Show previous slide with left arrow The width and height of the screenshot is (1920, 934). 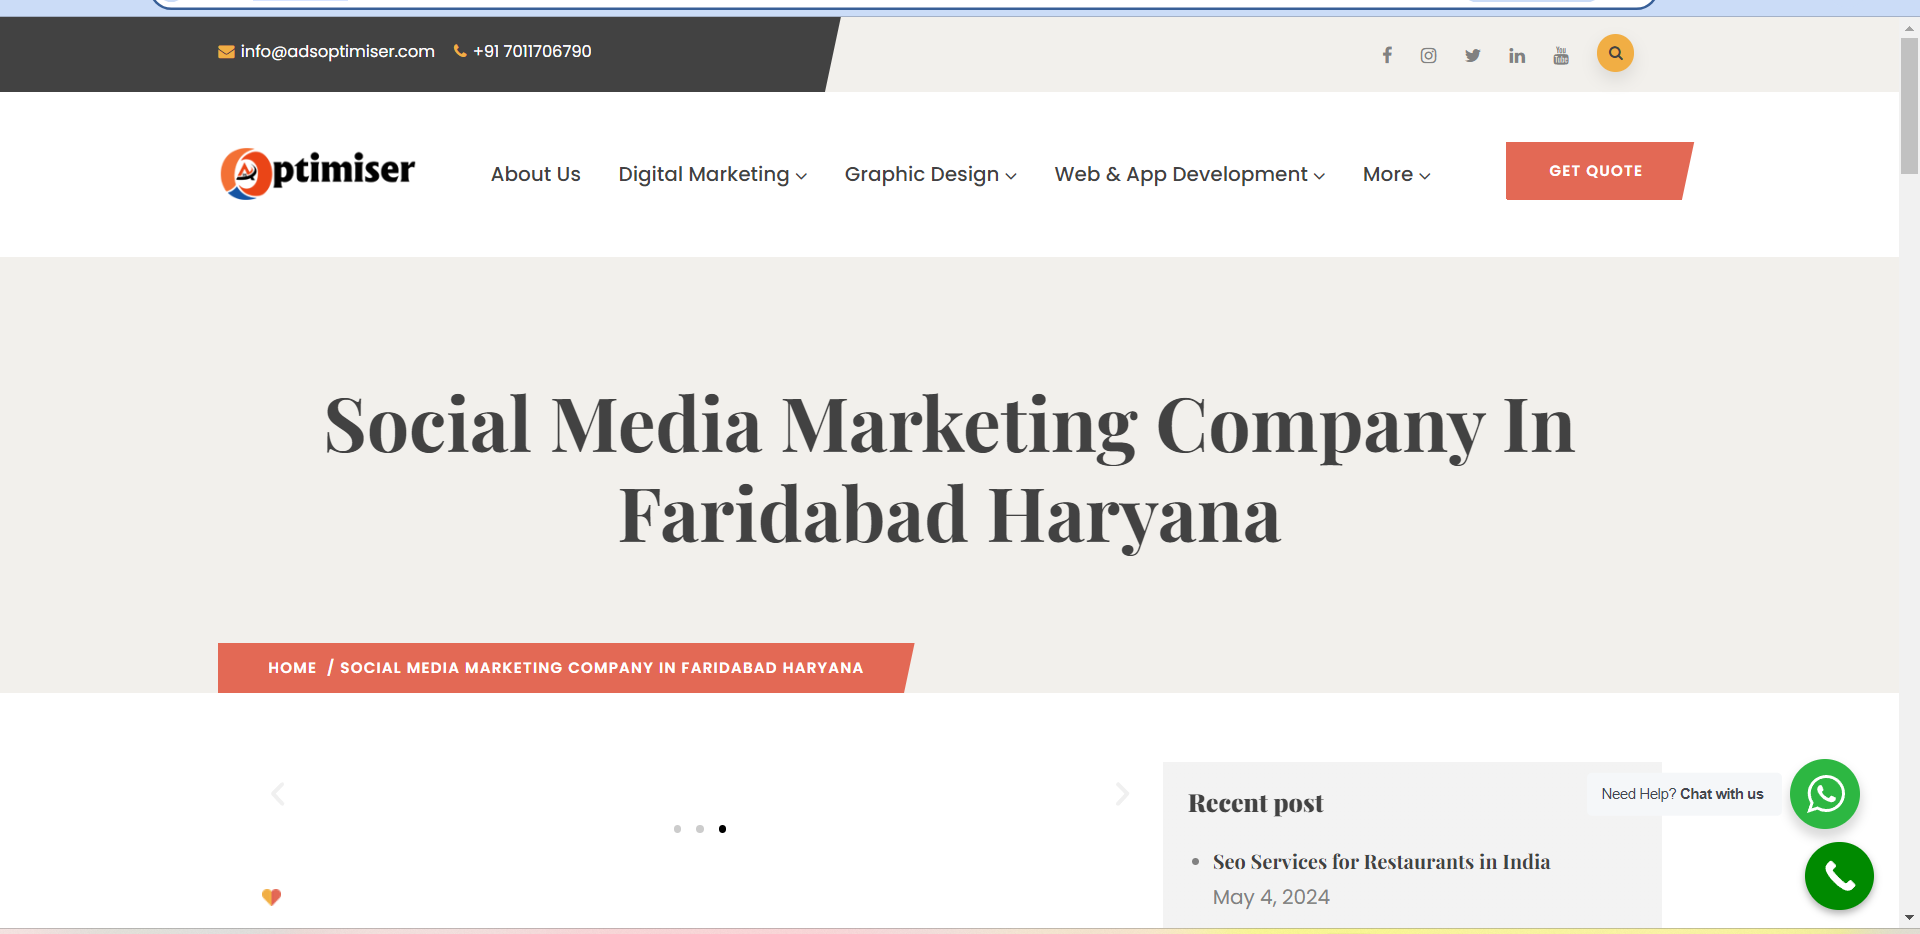(x=278, y=794)
